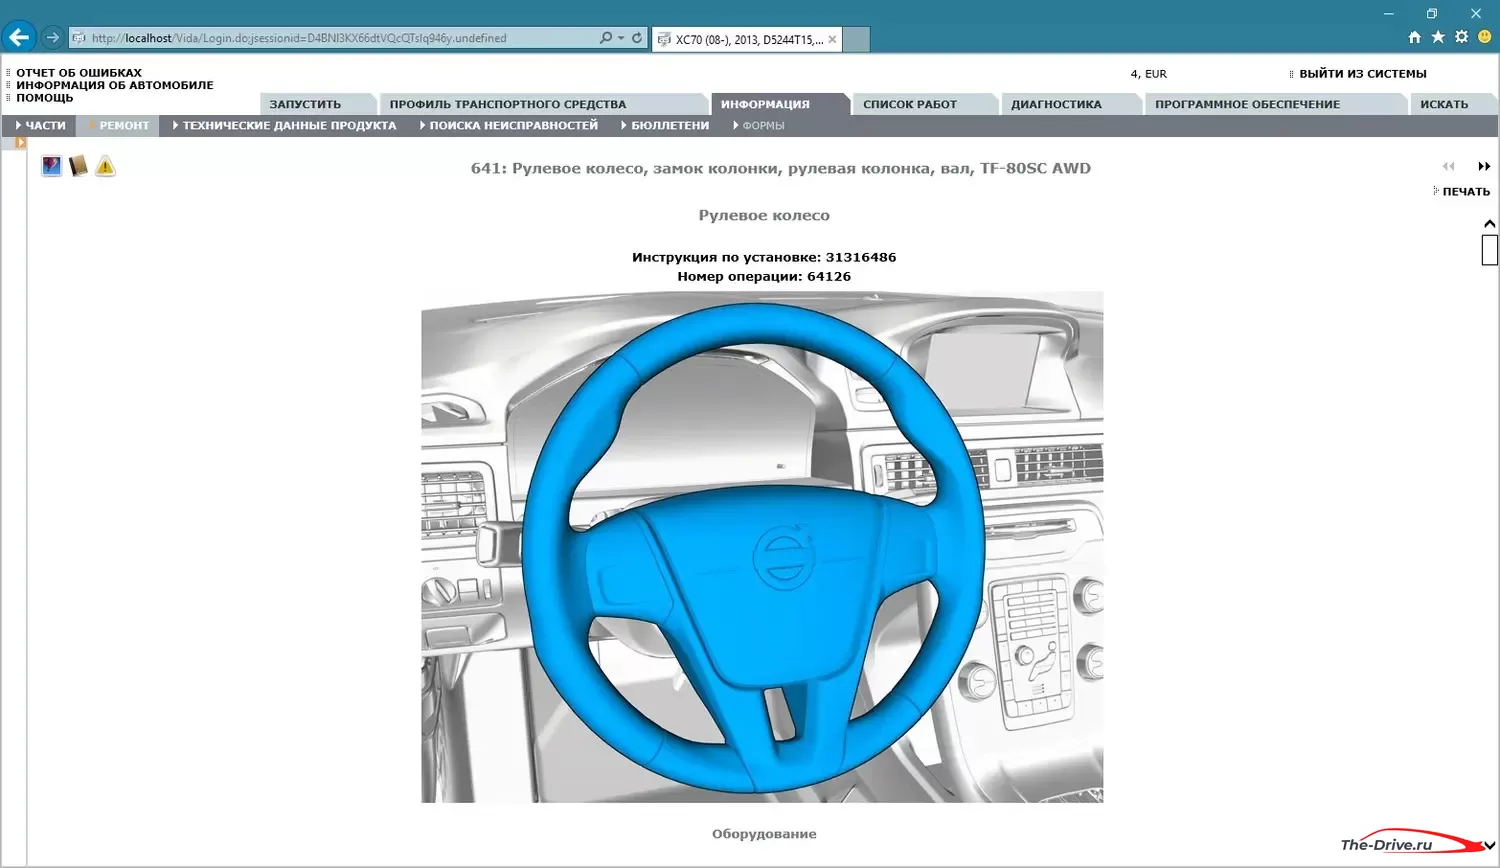Expand the orange side panel arrow
Viewport: 1500px width, 868px height.
(x=20, y=143)
